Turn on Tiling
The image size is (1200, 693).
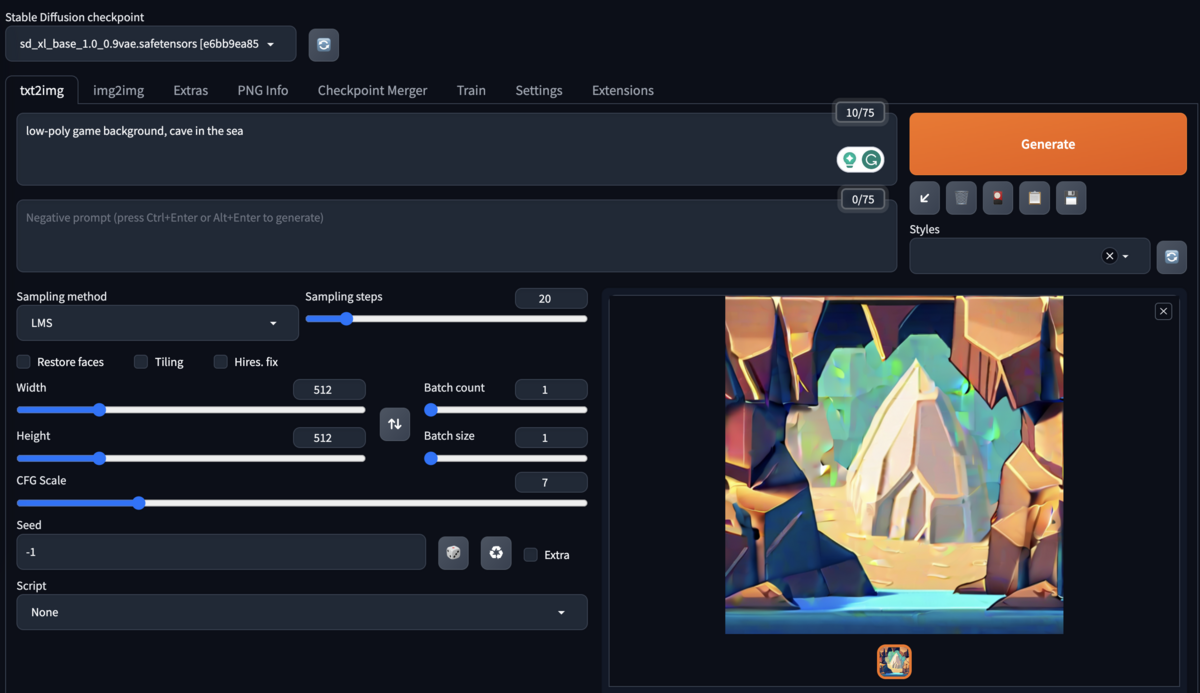[x=140, y=362]
